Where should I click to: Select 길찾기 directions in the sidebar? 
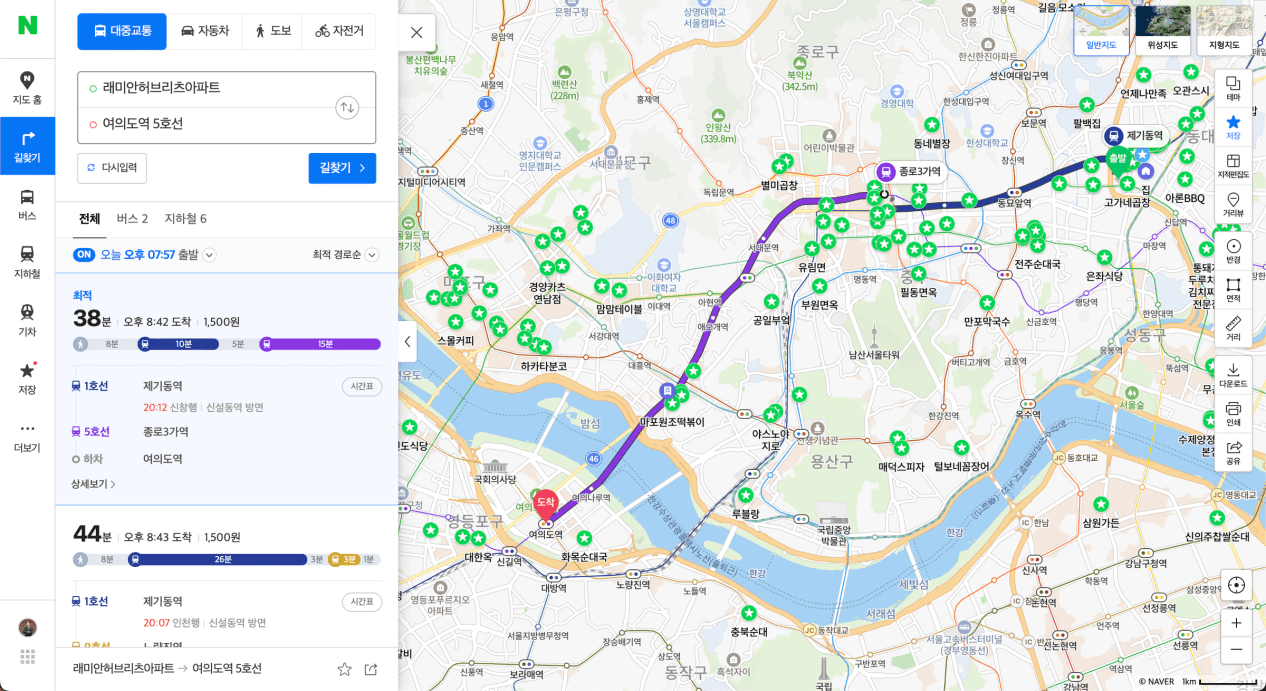point(27,146)
